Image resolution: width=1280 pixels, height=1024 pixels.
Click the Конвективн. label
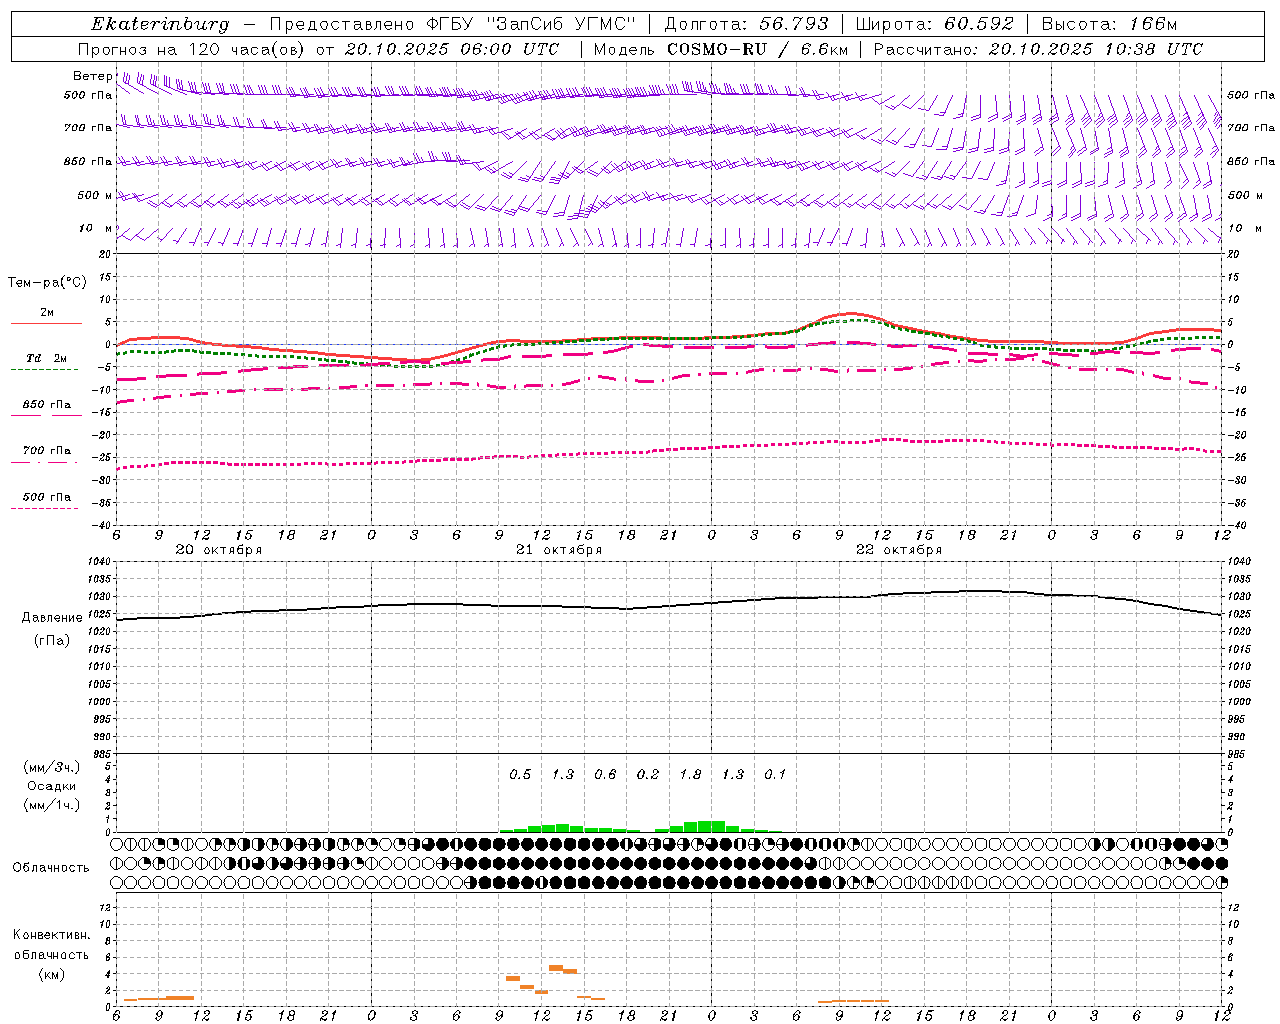pyautogui.click(x=51, y=935)
